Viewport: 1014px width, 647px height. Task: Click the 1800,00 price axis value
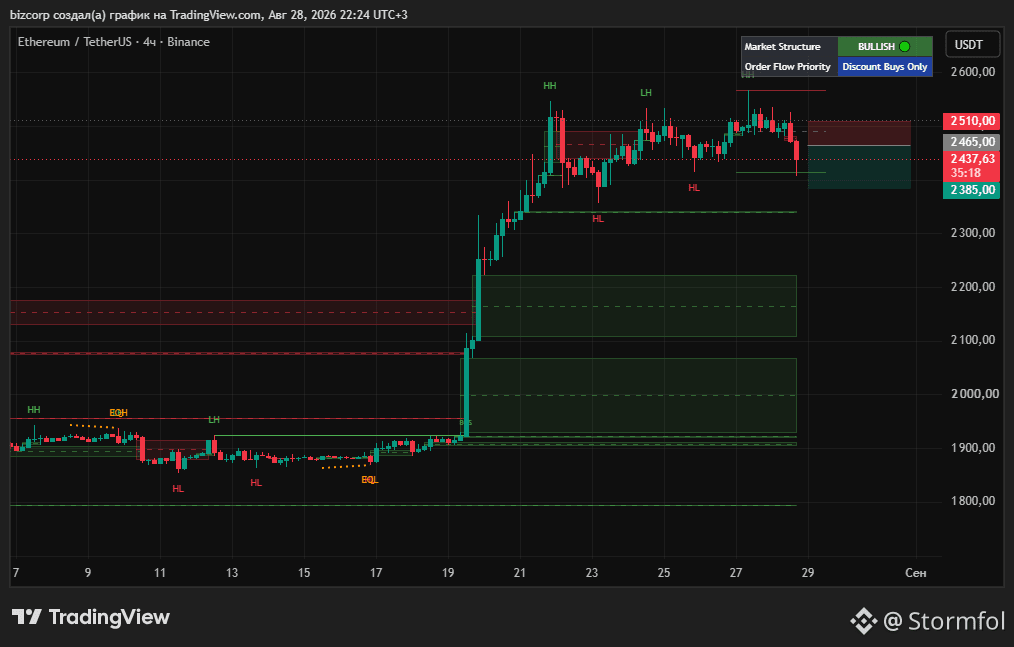click(x=973, y=501)
